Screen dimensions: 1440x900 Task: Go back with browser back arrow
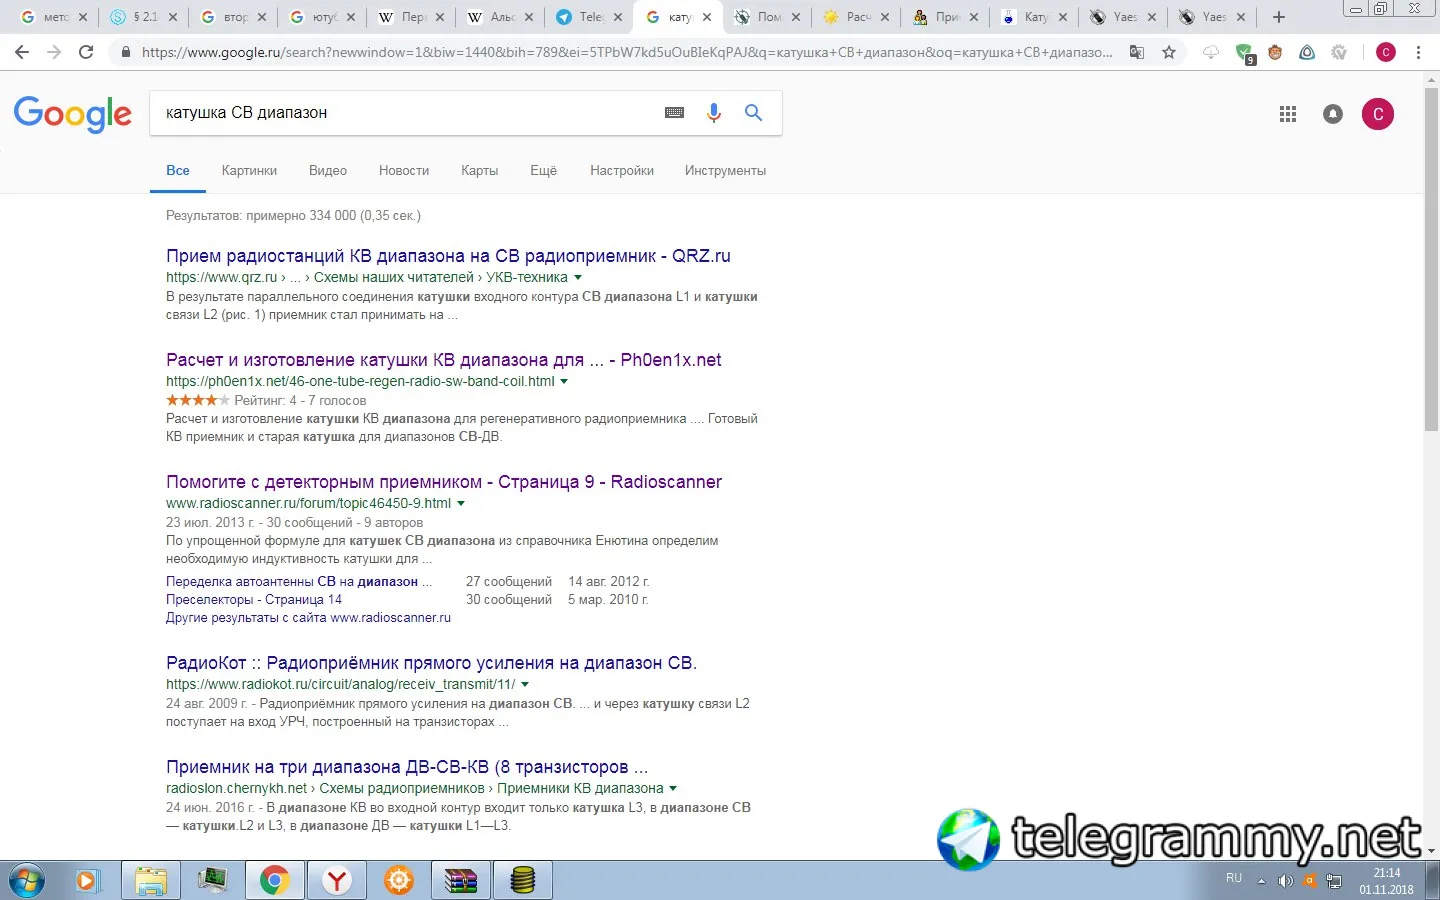click(23, 52)
